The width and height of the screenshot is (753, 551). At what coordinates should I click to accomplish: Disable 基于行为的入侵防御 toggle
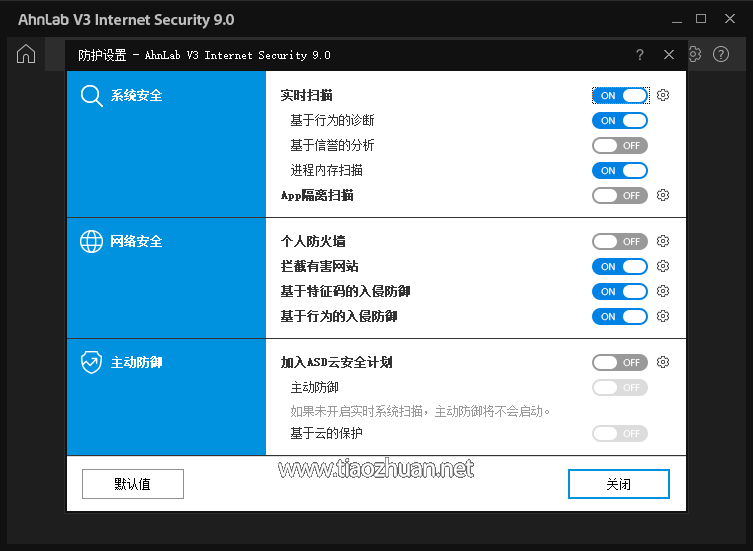click(x=620, y=317)
